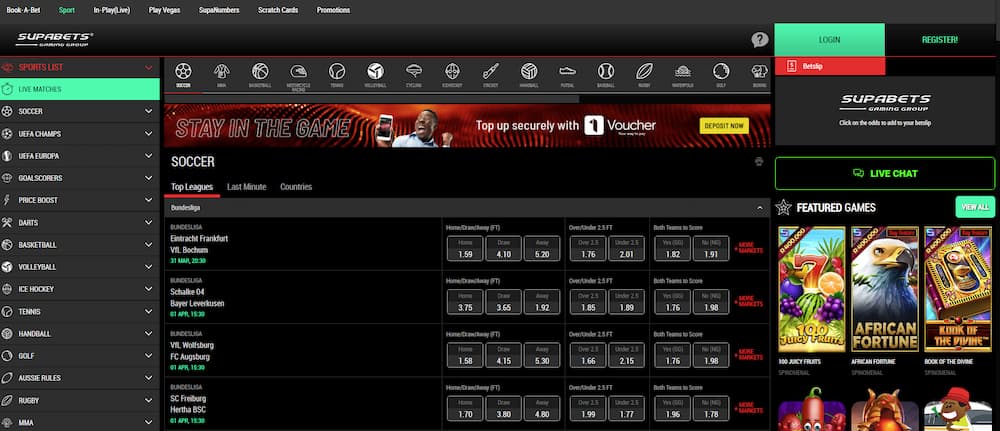Select the MMA icon in sports bar

(x=221, y=70)
